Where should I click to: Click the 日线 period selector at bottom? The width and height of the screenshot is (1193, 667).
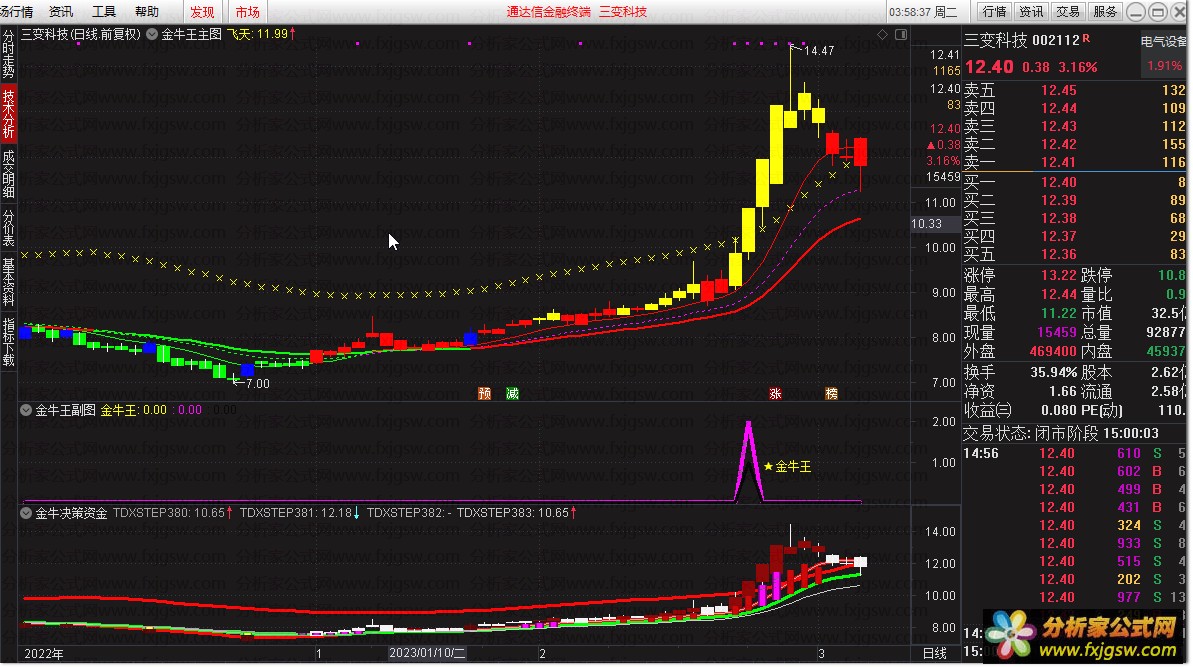934,653
